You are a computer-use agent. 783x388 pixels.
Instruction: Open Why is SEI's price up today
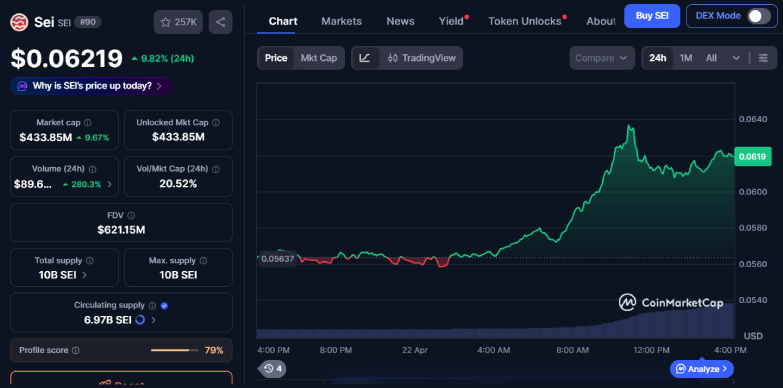(x=90, y=86)
